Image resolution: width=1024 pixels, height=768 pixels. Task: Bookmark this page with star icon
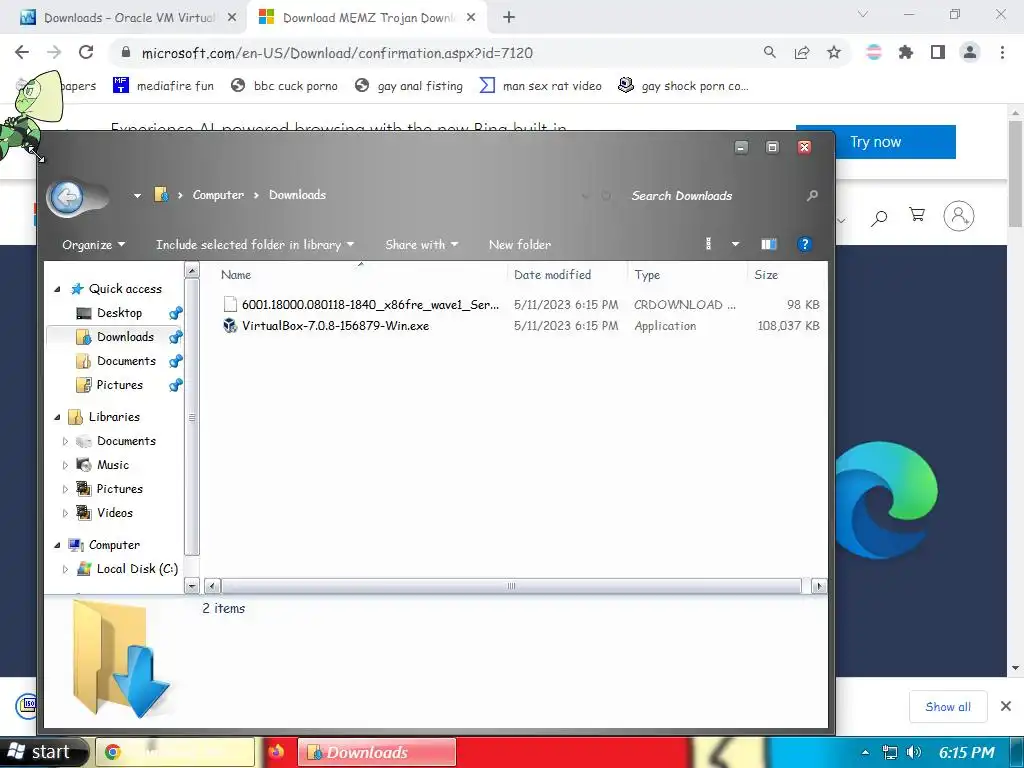(x=834, y=52)
